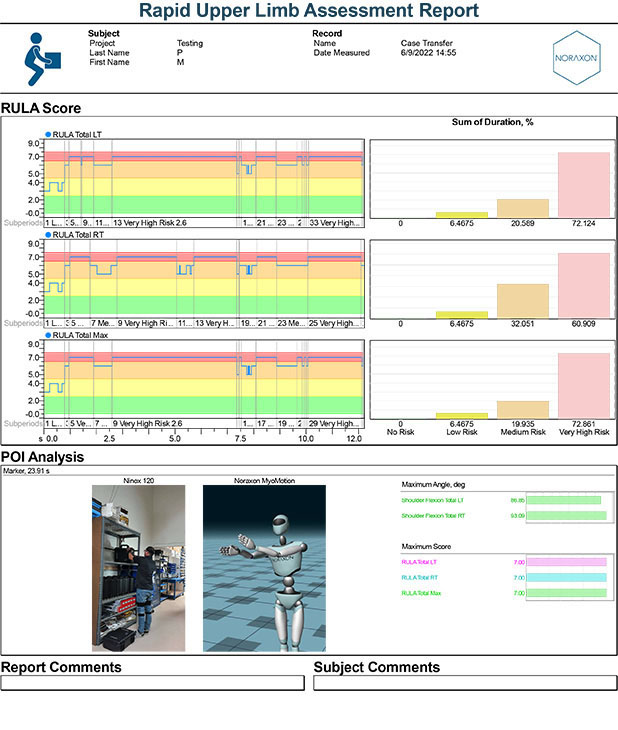The width and height of the screenshot is (618, 730).
Task: Click the blue dot beside RULA Total RT
Action: [48, 235]
